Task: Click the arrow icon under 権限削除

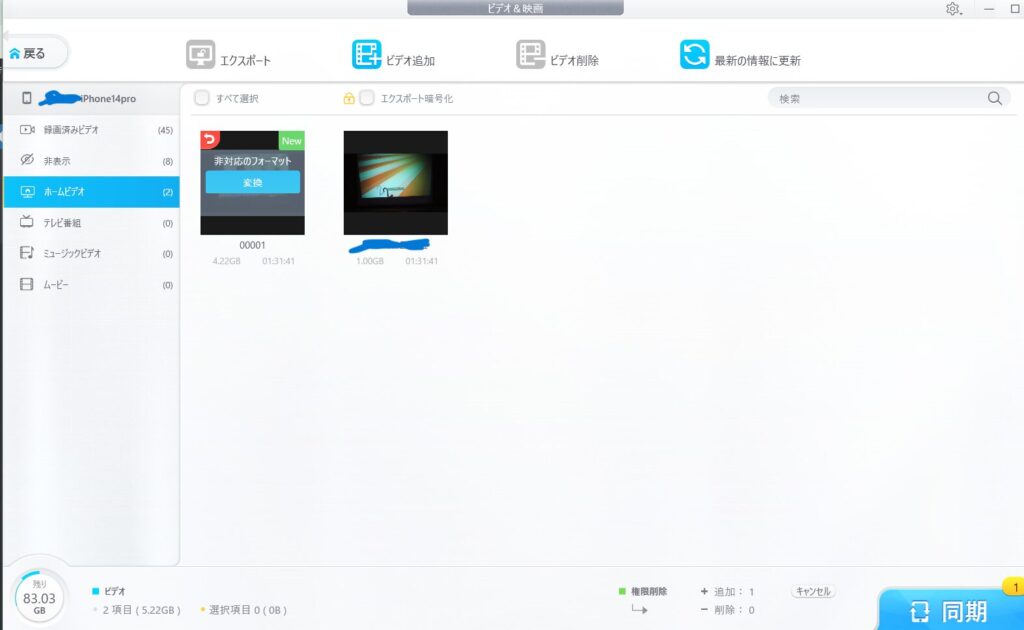Action: 639,610
